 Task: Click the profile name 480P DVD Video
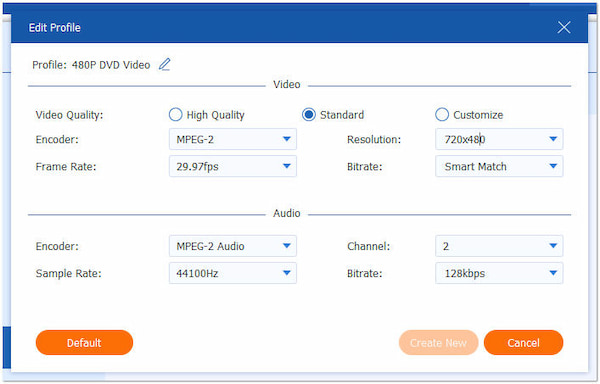[x=111, y=65]
